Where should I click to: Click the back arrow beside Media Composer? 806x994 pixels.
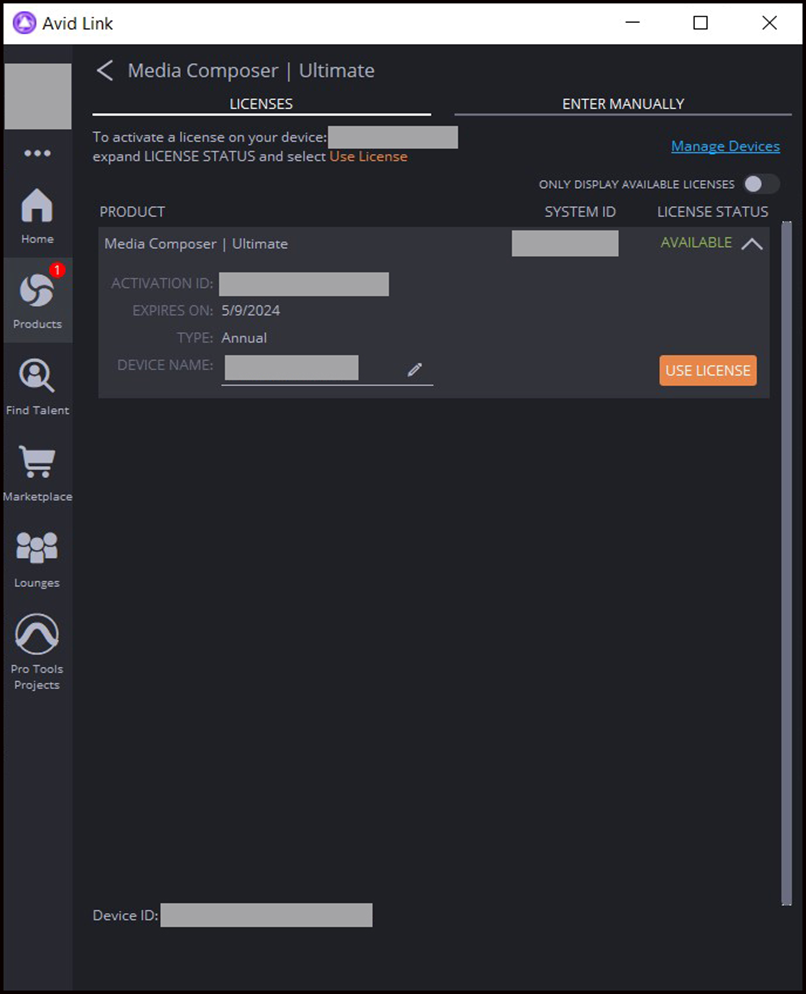pyautogui.click(x=105, y=70)
